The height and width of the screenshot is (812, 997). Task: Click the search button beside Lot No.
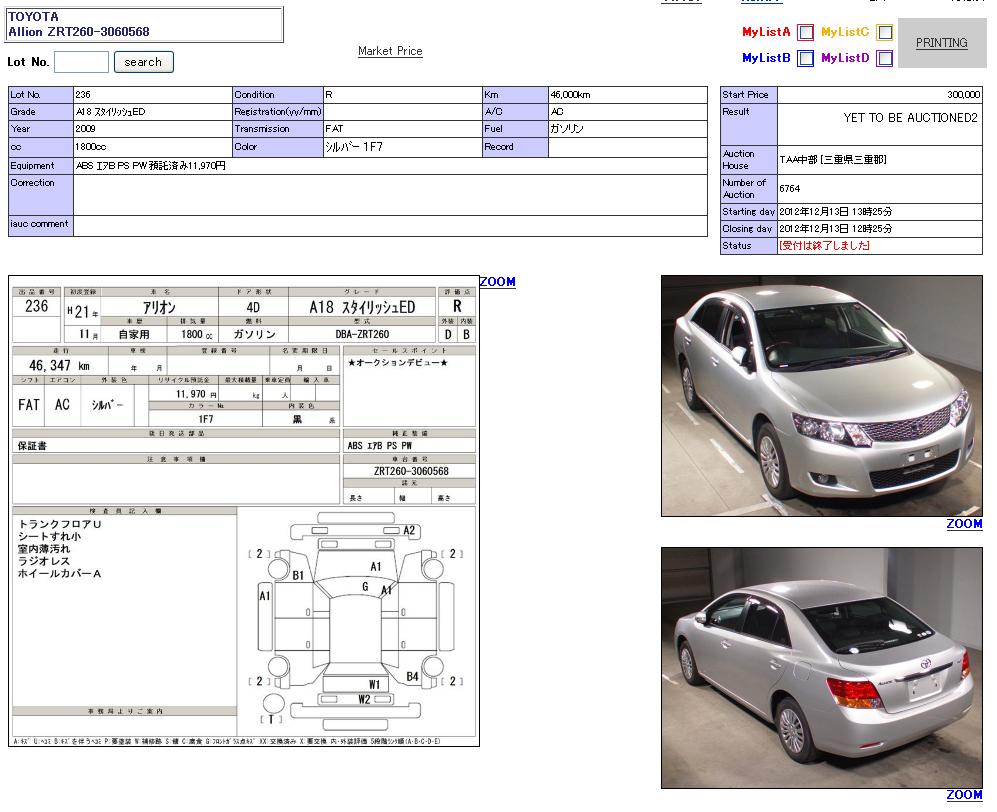(143, 62)
